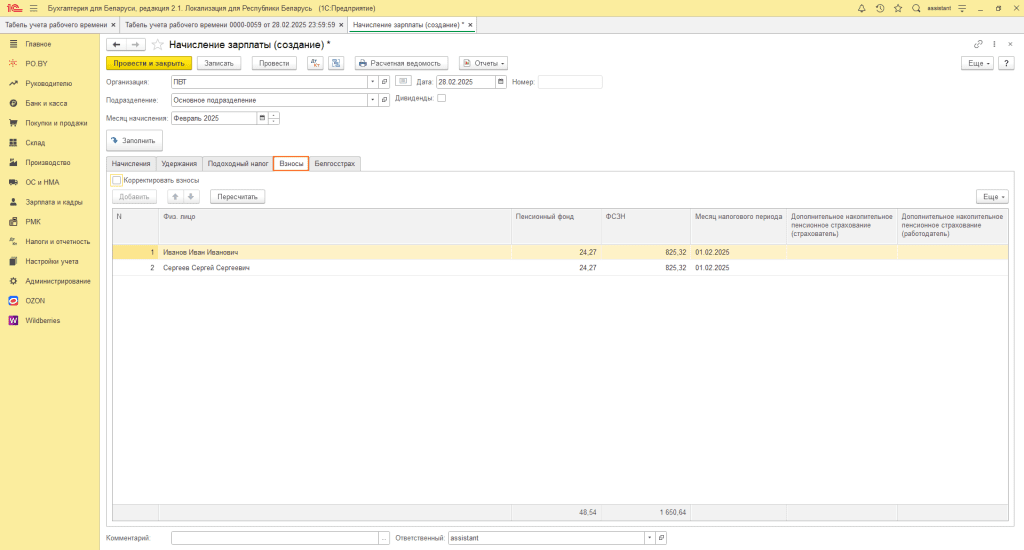Screen dimensions: 1024x550
Task: Expand the Организация dropdown arrow
Action: 372,82
